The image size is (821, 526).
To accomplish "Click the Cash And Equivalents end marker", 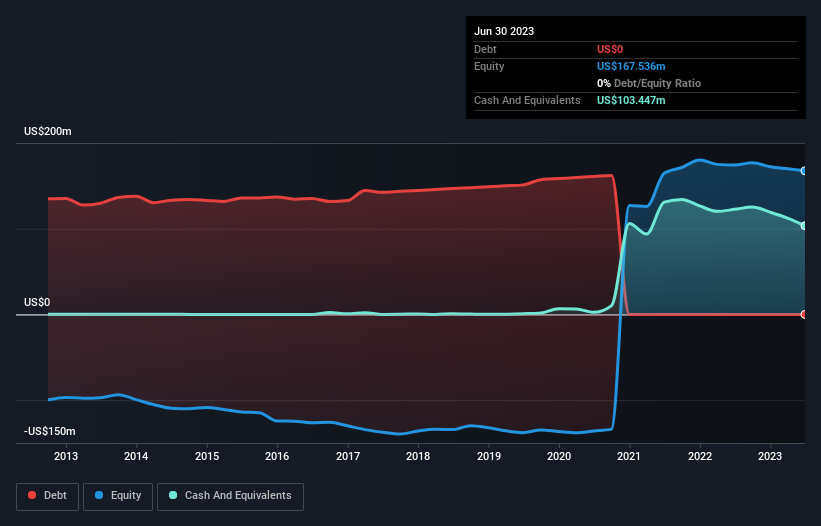I will (x=804, y=226).
